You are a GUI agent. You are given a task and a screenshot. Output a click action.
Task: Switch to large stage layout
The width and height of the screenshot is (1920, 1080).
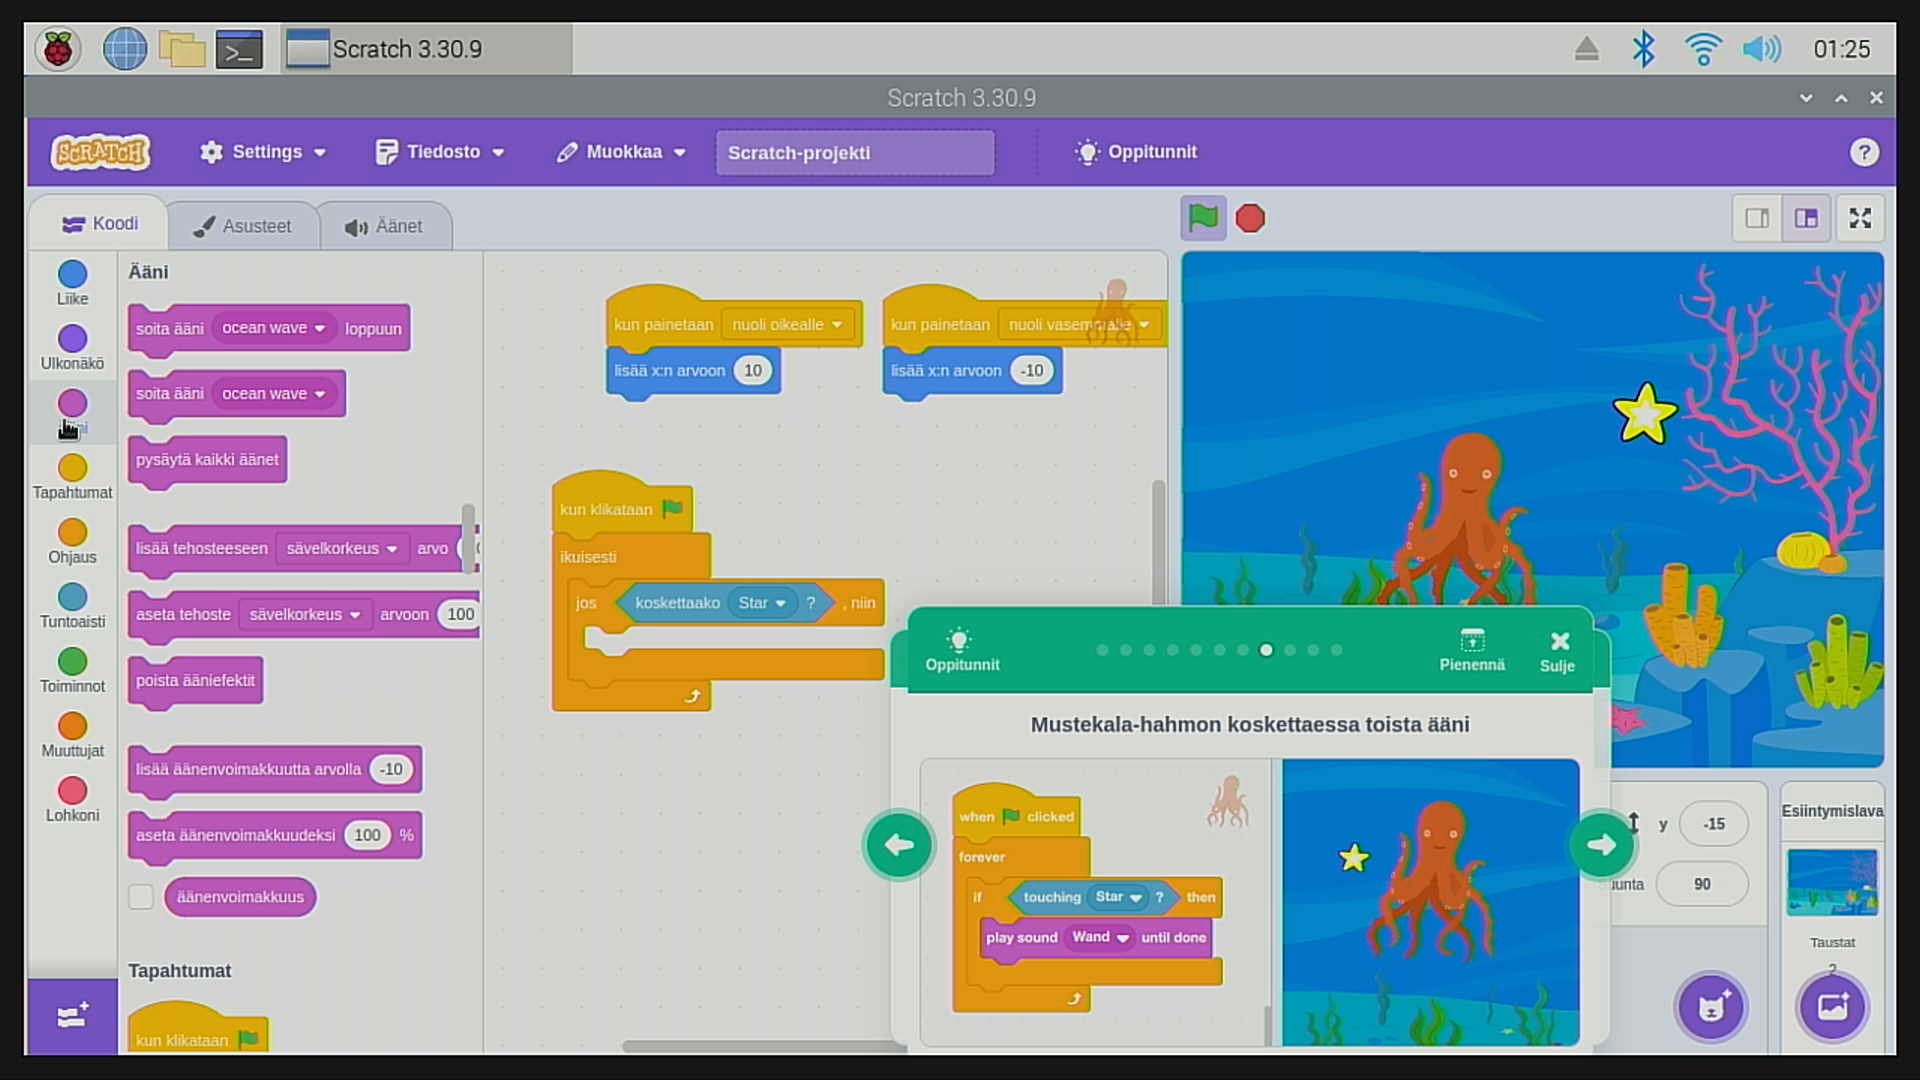click(x=1806, y=218)
